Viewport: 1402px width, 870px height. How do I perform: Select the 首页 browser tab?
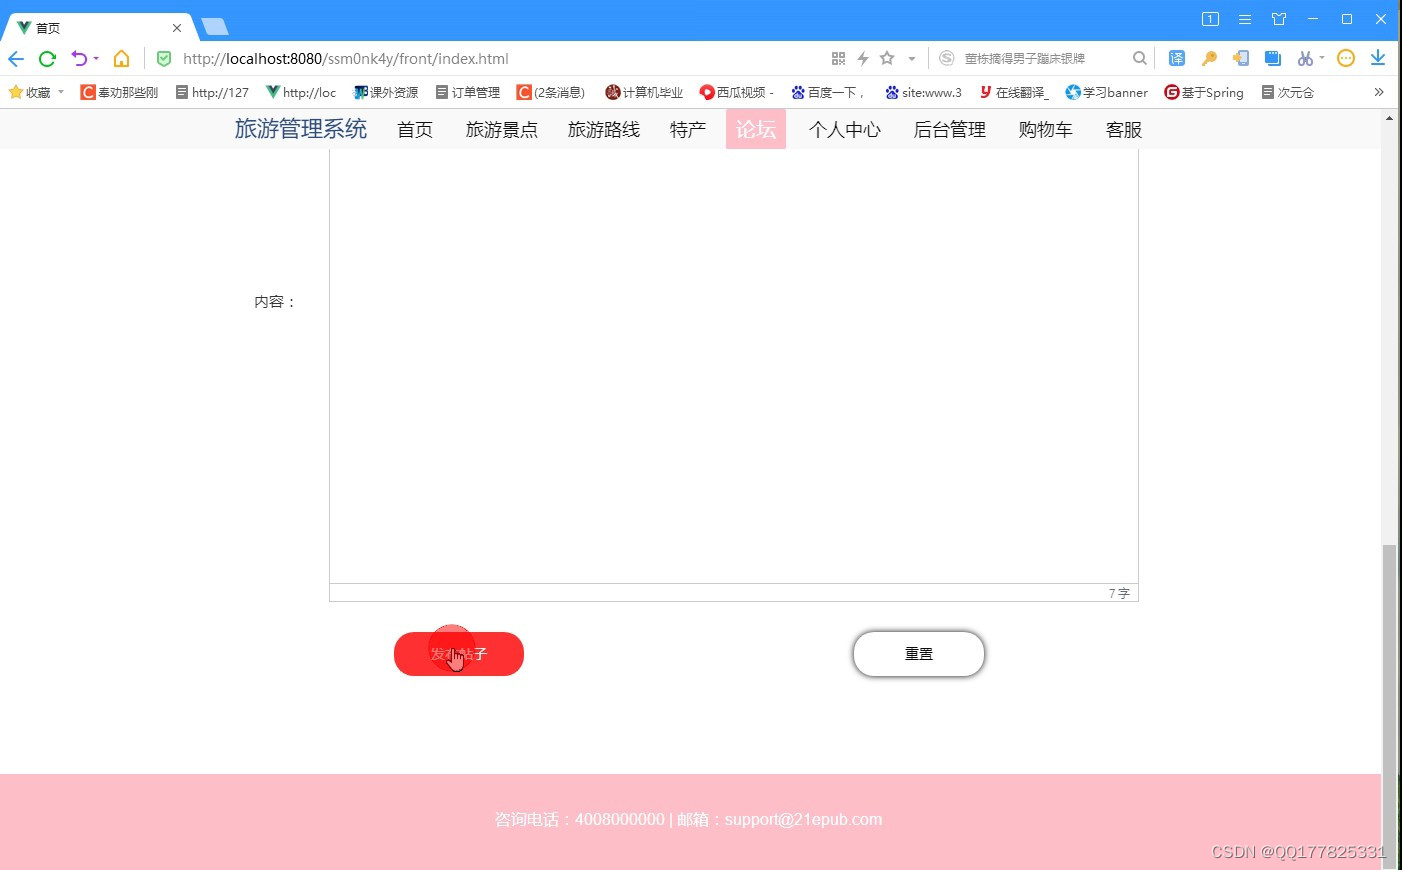pos(100,27)
